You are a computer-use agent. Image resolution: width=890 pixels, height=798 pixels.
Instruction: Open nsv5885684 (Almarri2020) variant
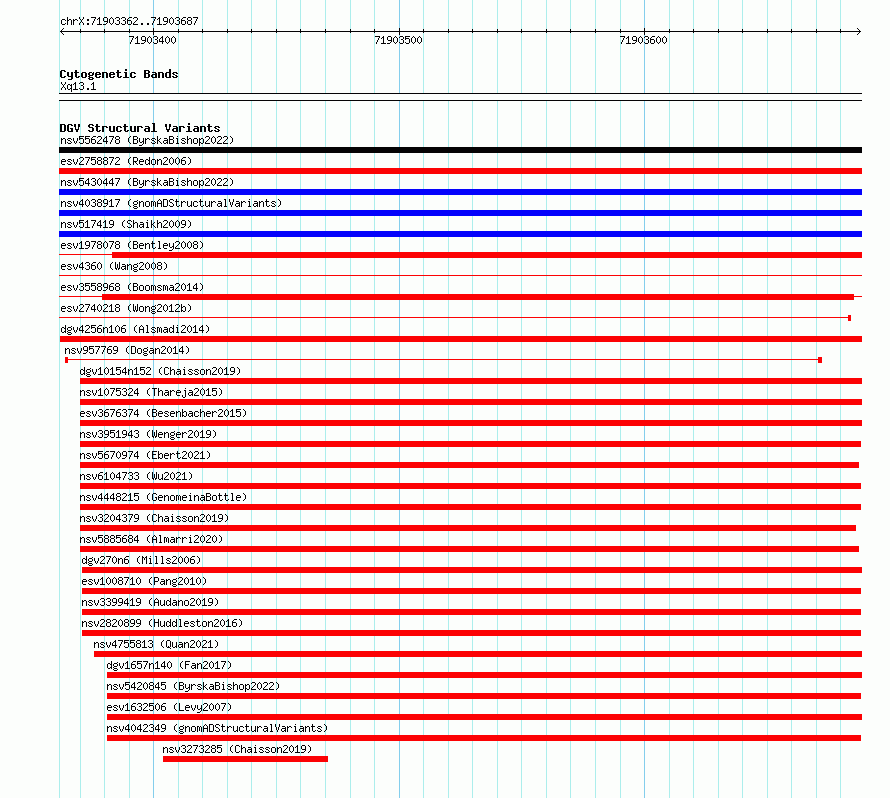point(151,539)
